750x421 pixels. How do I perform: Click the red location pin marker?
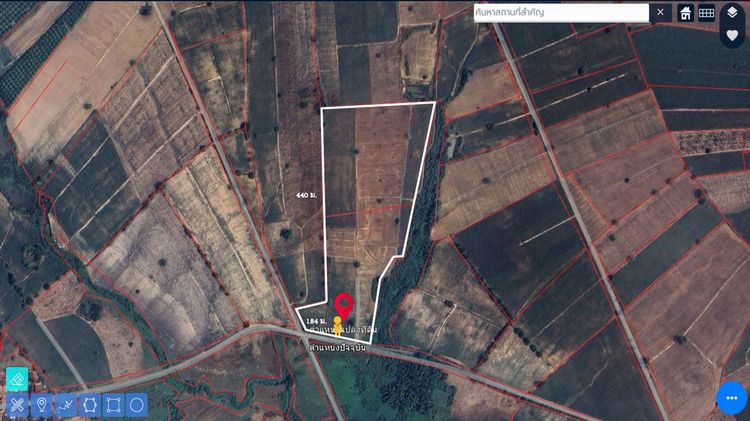[343, 307]
